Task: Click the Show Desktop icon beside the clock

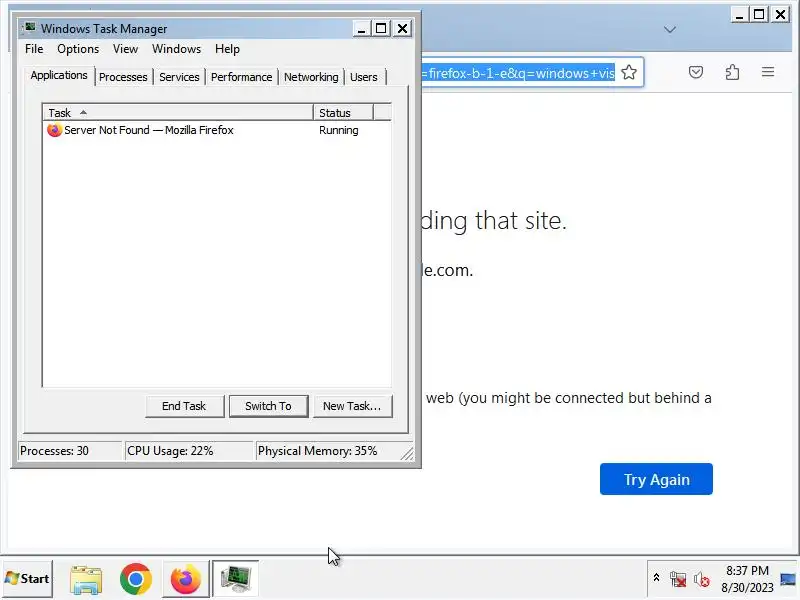Action: (x=788, y=579)
